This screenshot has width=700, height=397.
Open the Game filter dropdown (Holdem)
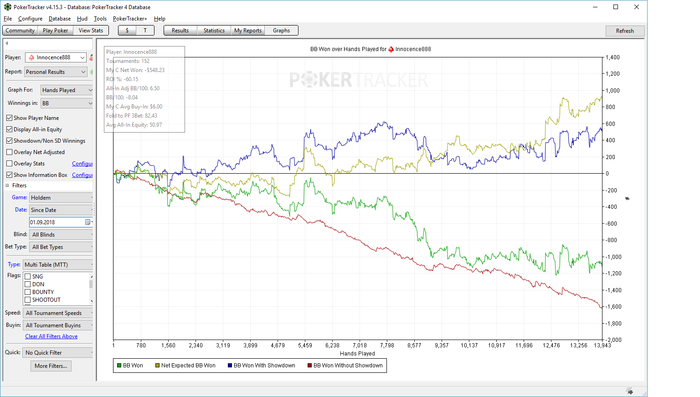(x=61, y=197)
